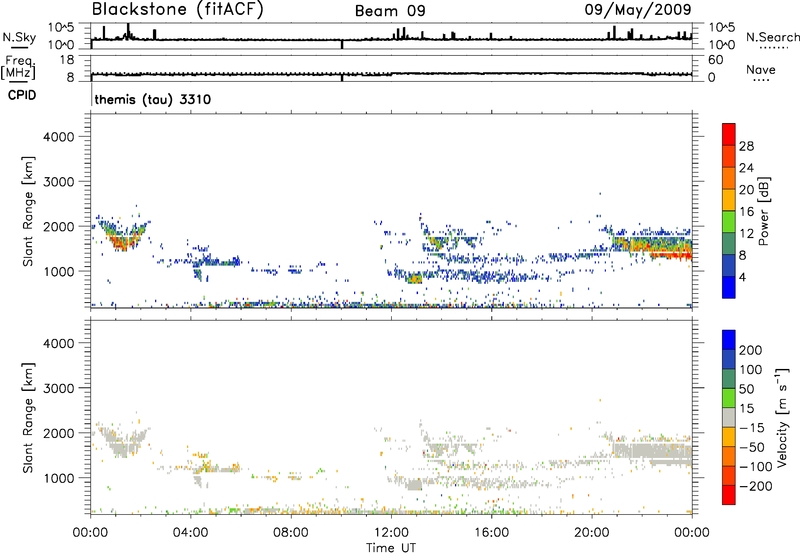Screen dimensions: 800x554
Task: Click the gray velocity band after 21:00 UT
Action: coord(652,451)
